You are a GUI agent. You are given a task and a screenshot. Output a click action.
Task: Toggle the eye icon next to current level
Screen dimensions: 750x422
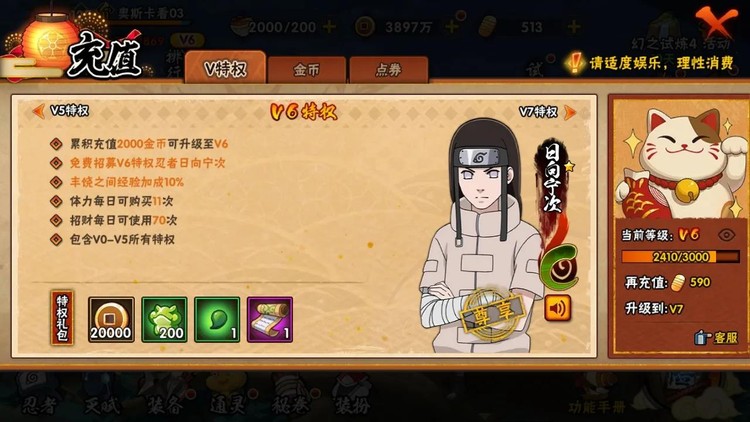[x=727, y=235]
